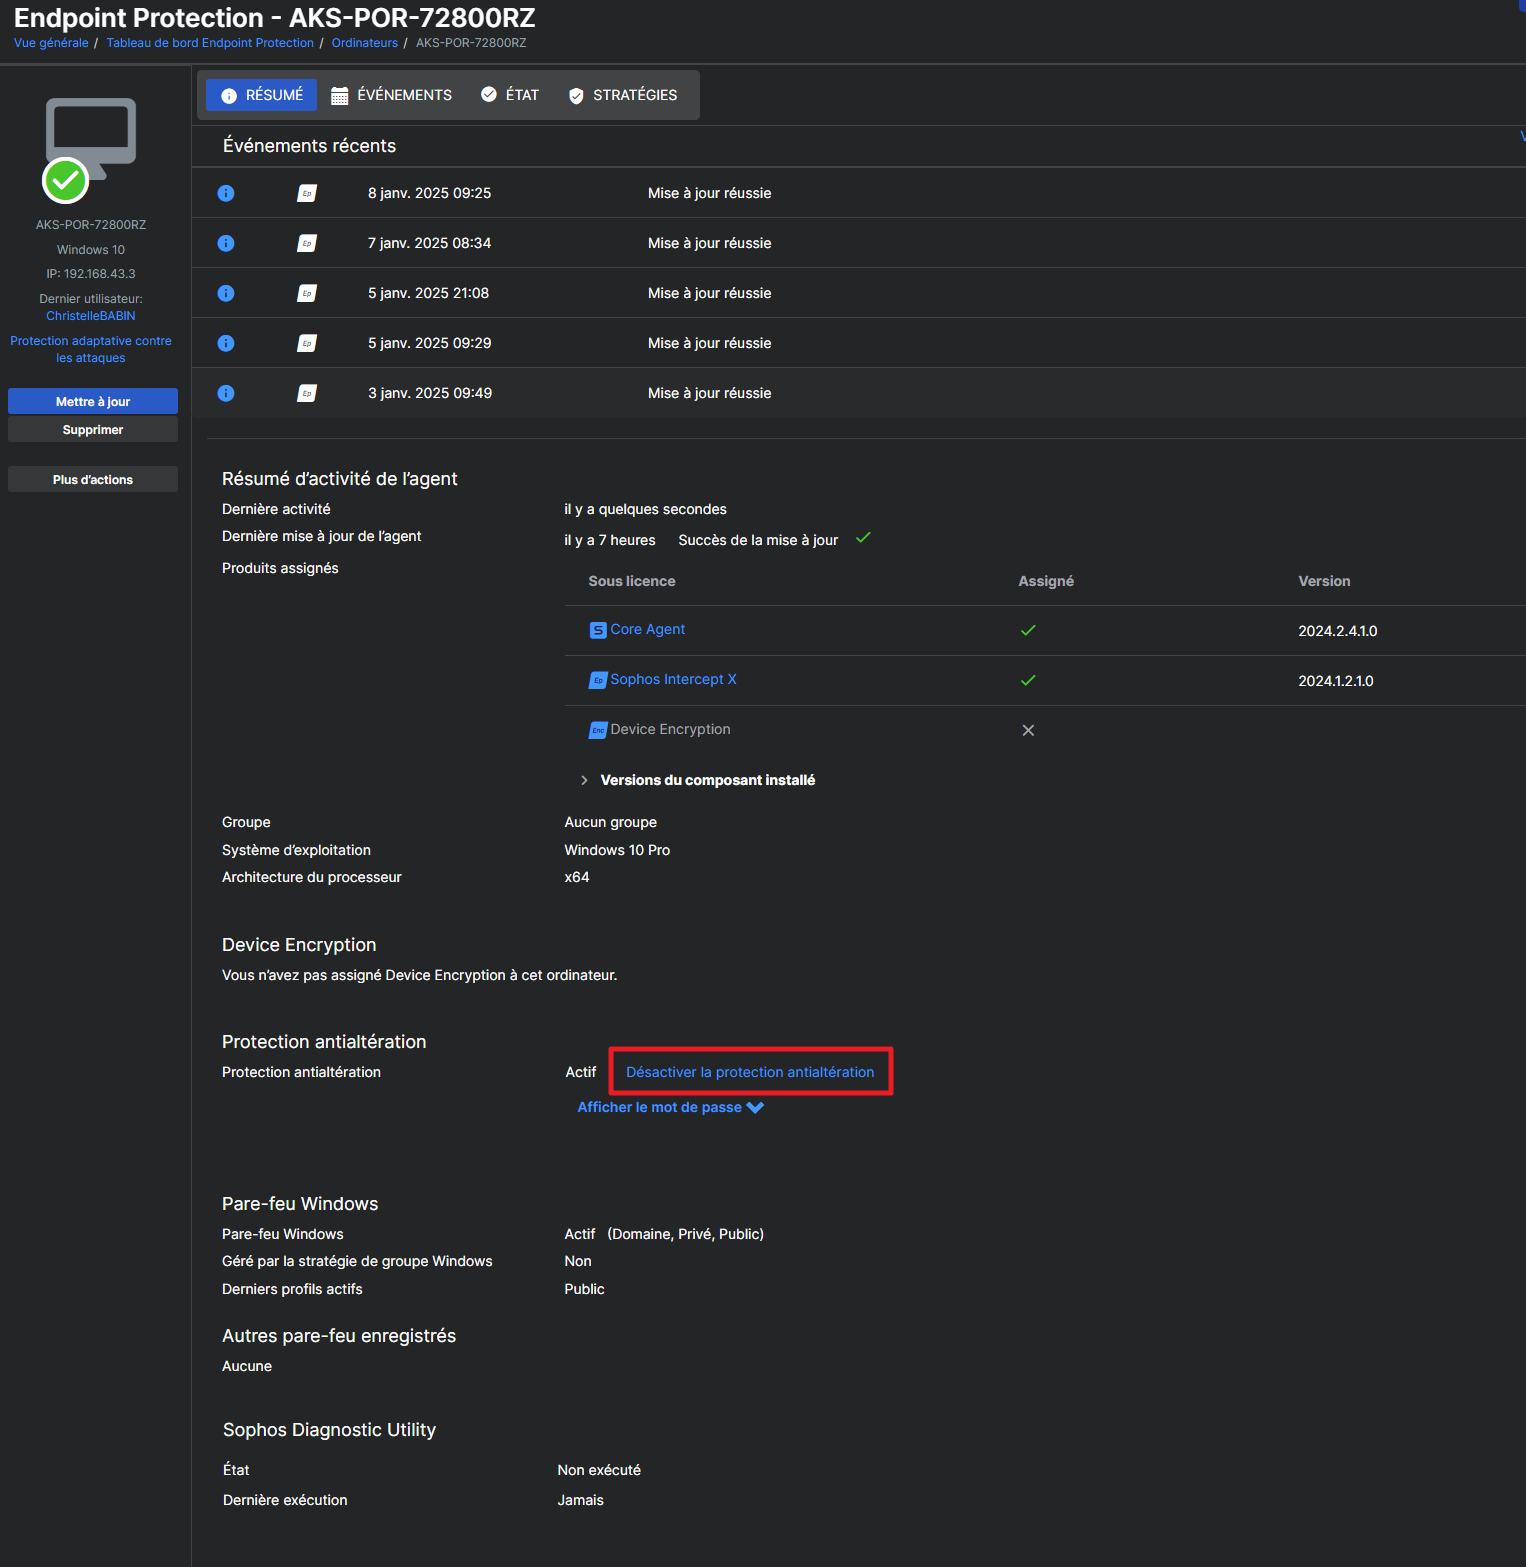
Task: Click the ÉTAT checkmark icon
Action: coord(489,94)
